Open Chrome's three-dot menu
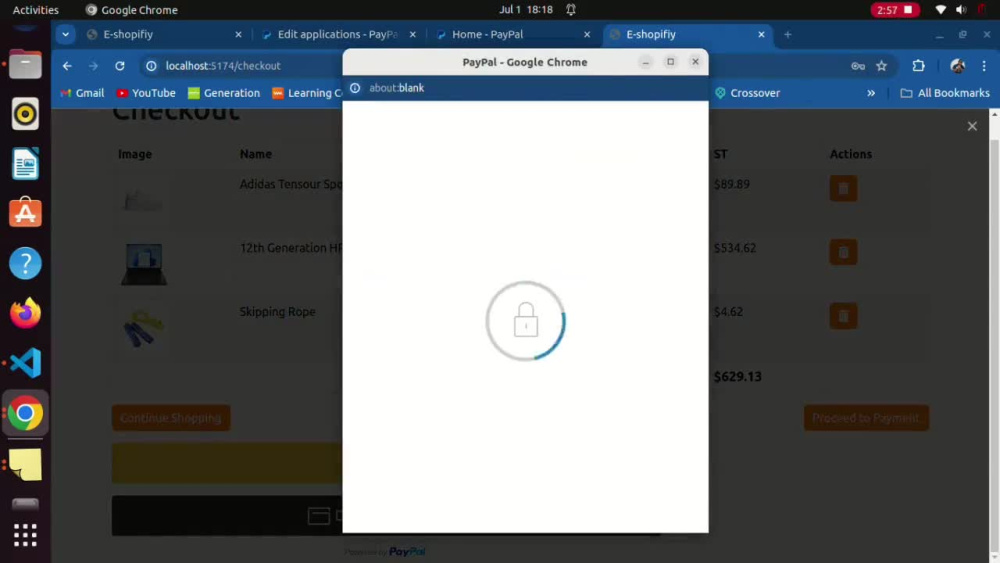Screen dimensions: 1000x563 (984, 66)
